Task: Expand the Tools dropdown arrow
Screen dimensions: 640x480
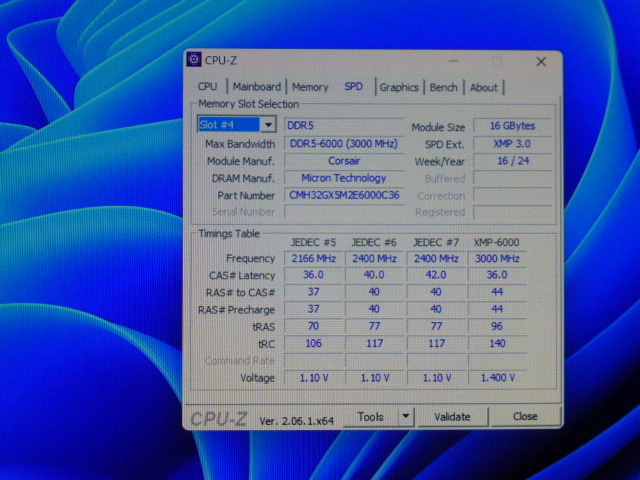Action: click(405, 417)
